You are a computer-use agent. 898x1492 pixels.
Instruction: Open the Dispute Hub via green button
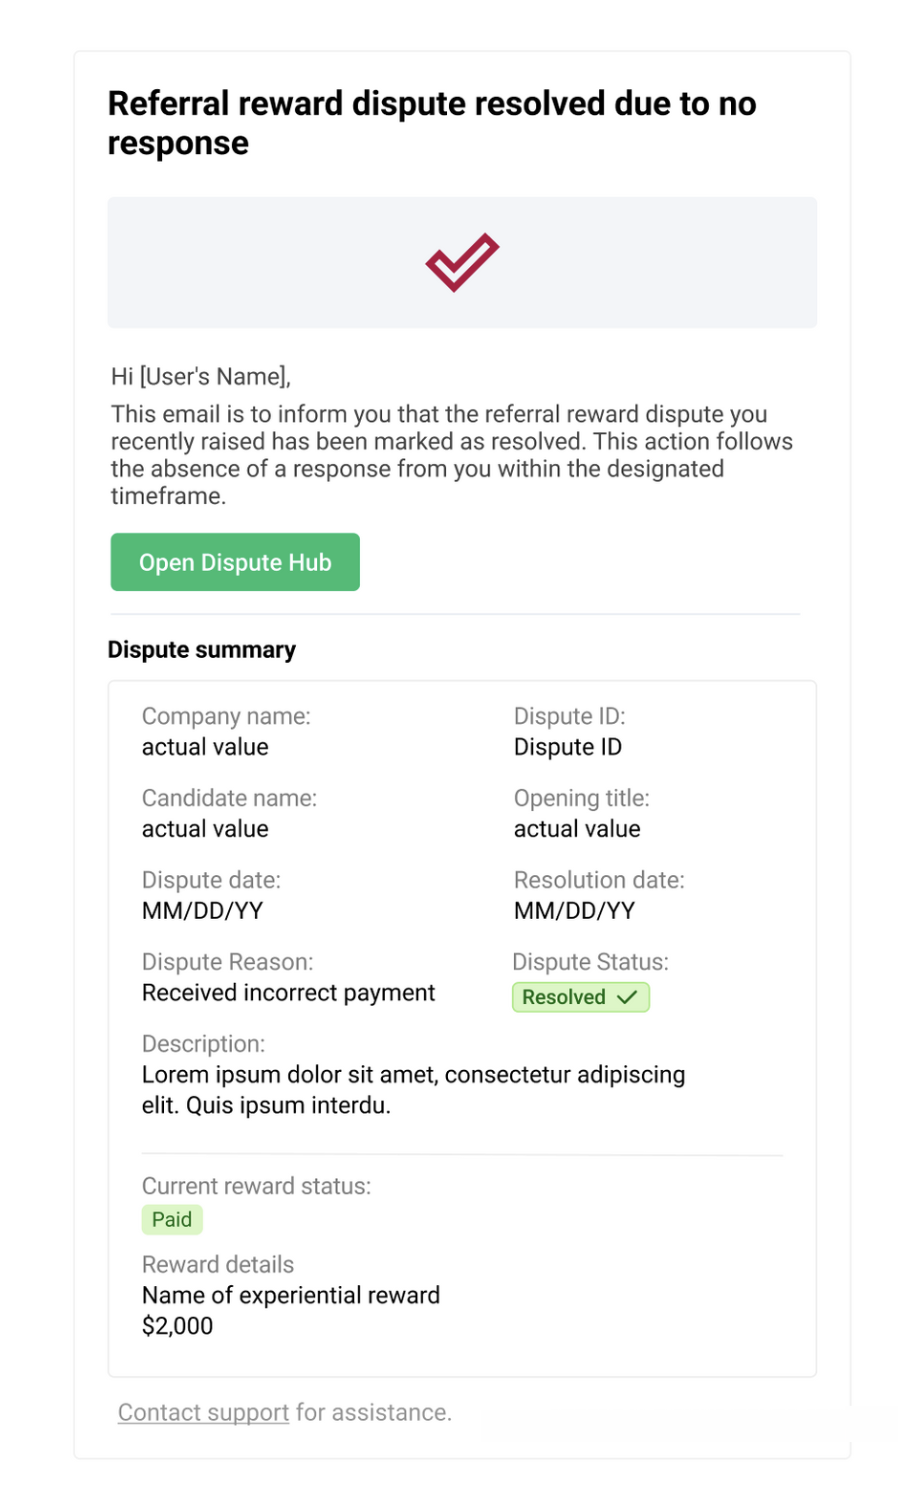(235, 562)
